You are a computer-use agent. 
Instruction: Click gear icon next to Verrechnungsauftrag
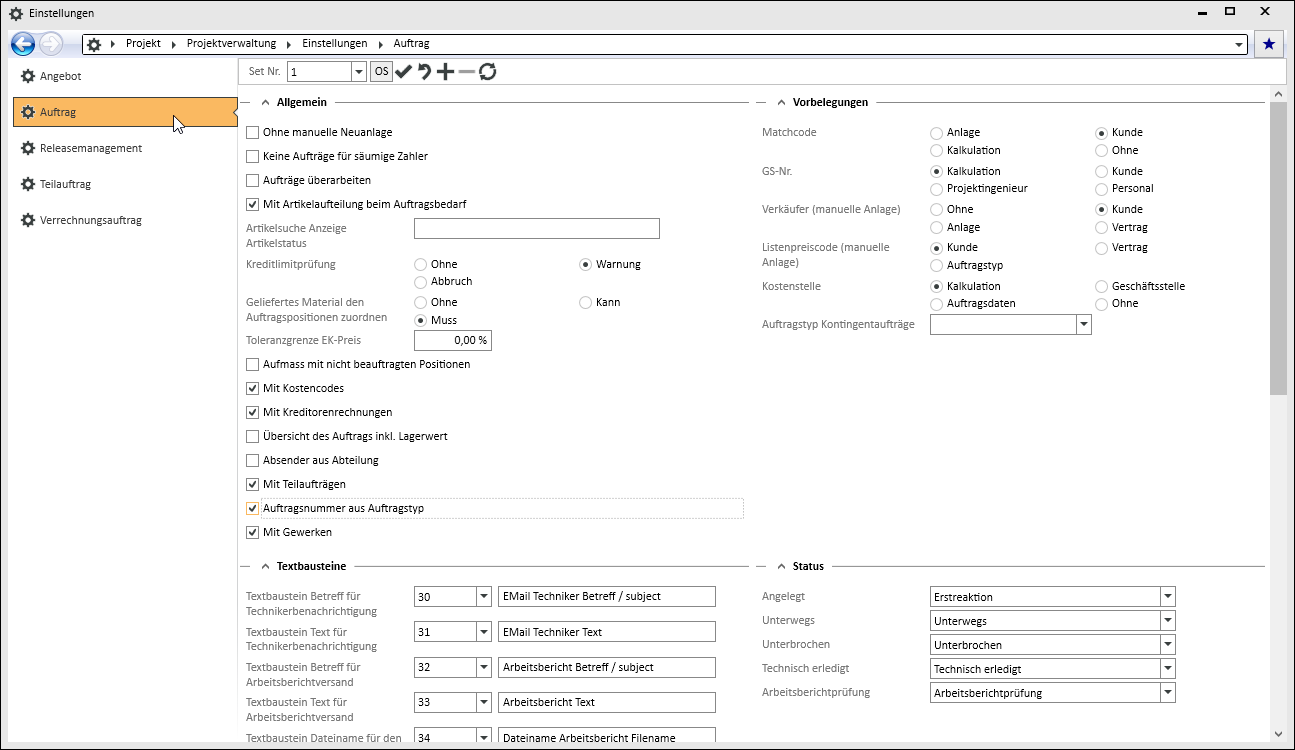[x=28, y=220]
